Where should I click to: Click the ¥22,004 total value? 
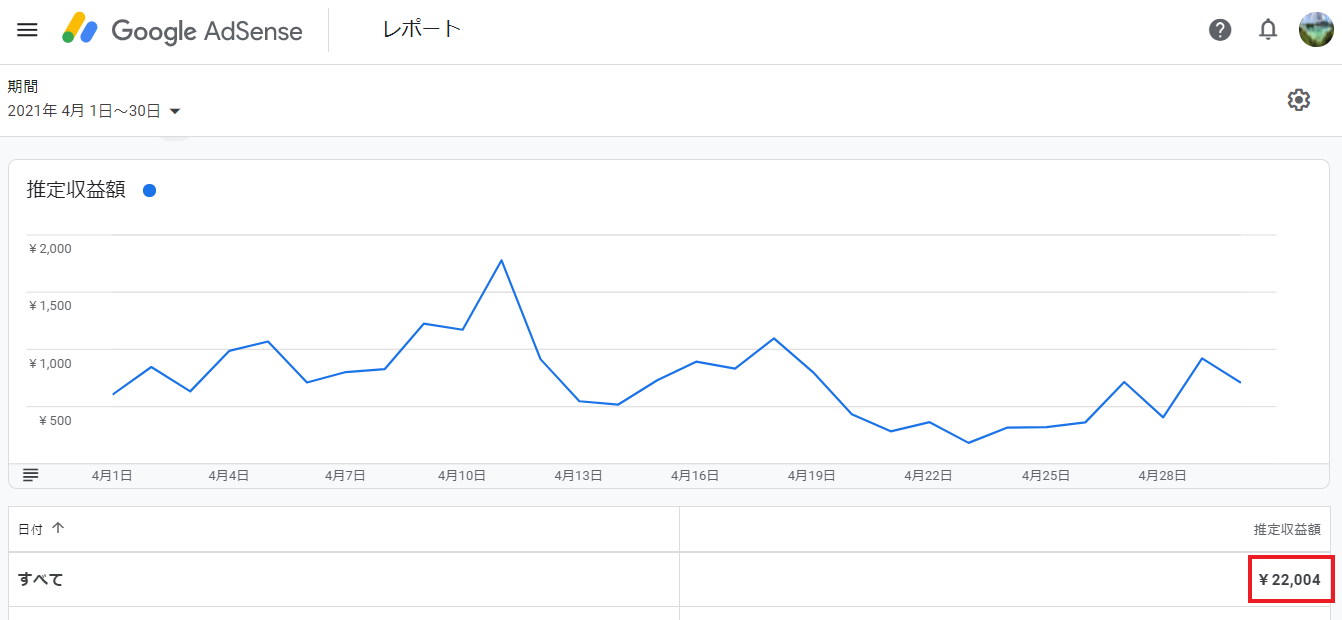click(1289, 579)
